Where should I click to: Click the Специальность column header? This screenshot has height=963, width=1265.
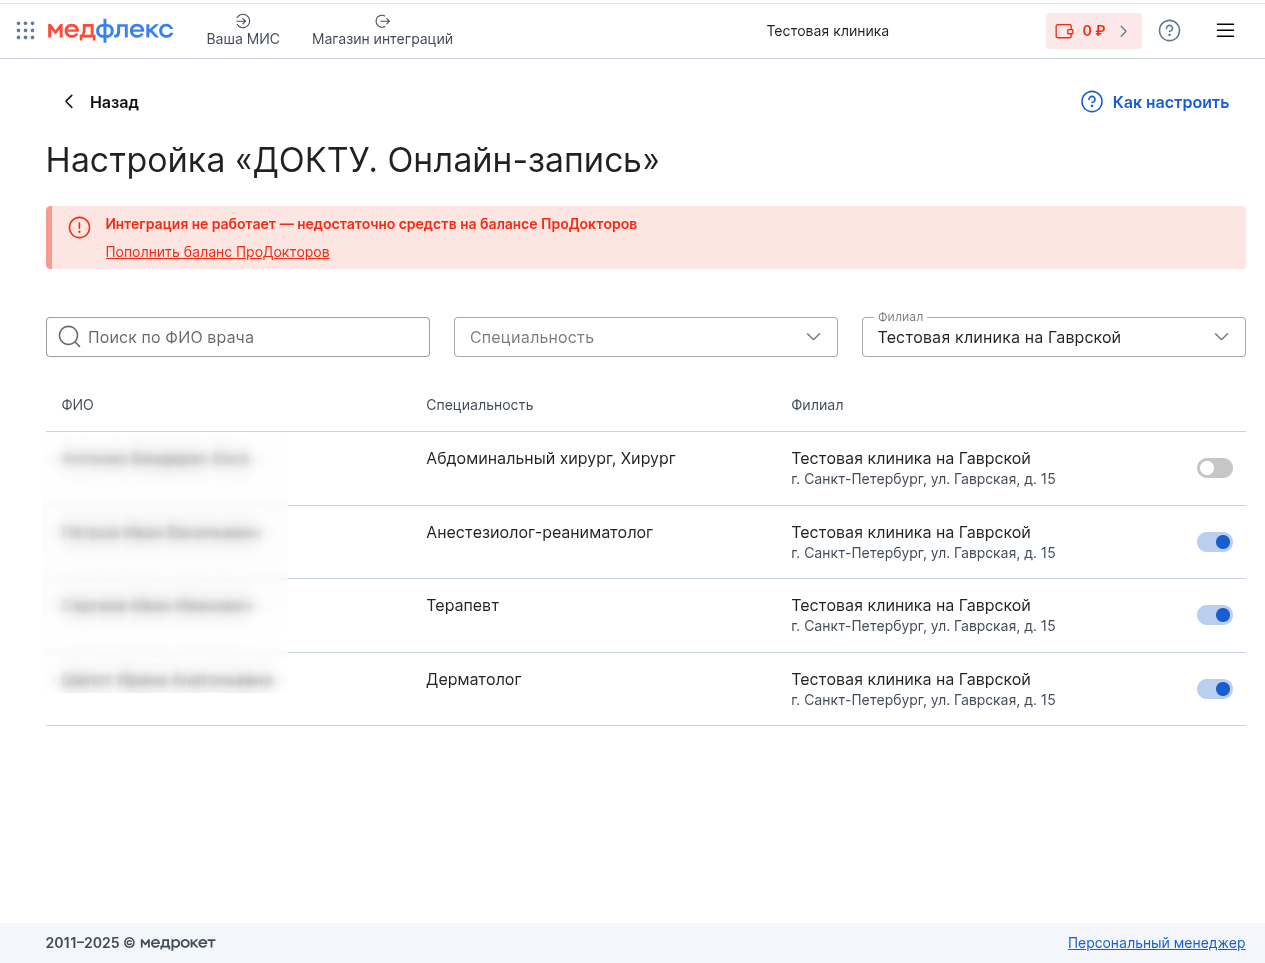click(480, 405)
